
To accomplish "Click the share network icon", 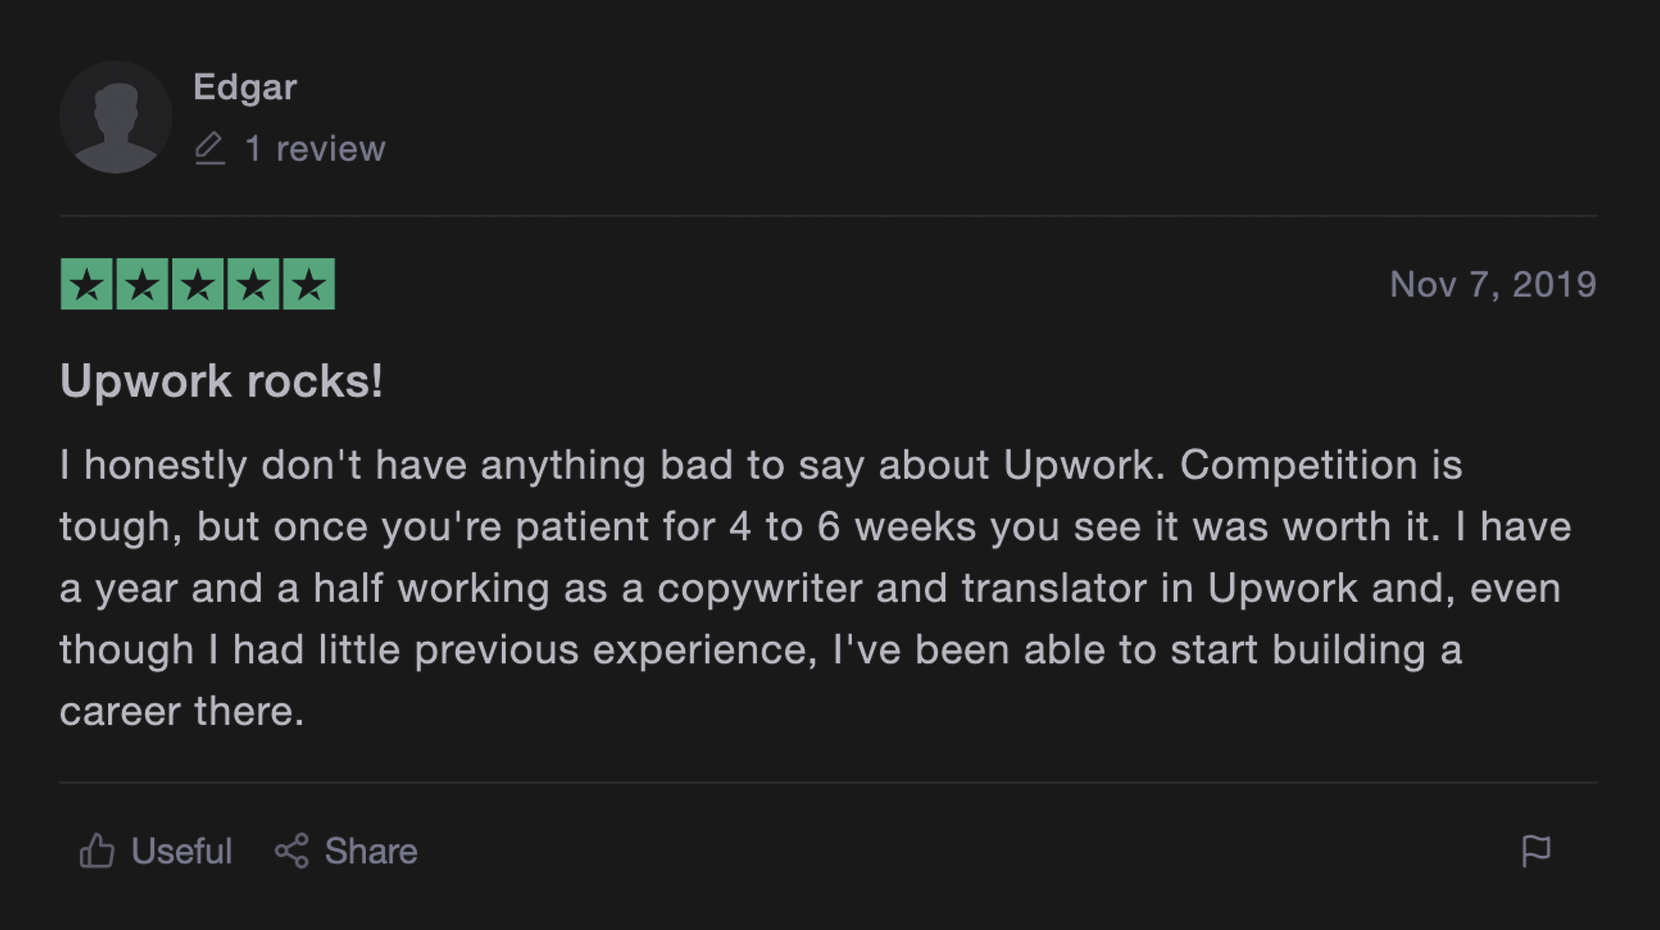I will pyautogui.click(x=292, y=851).
